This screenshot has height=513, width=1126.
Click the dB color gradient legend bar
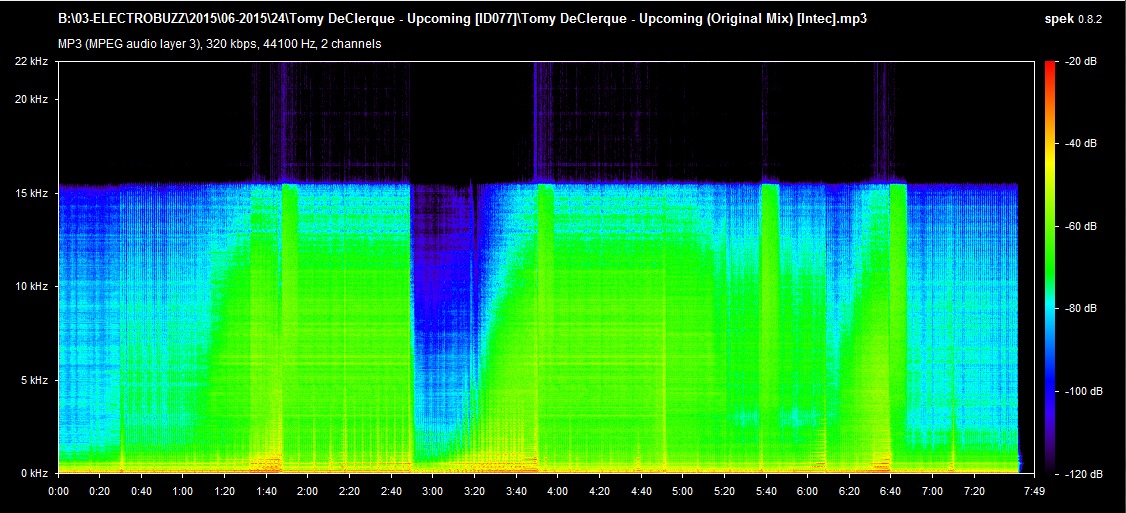(x=1050, y=268)
